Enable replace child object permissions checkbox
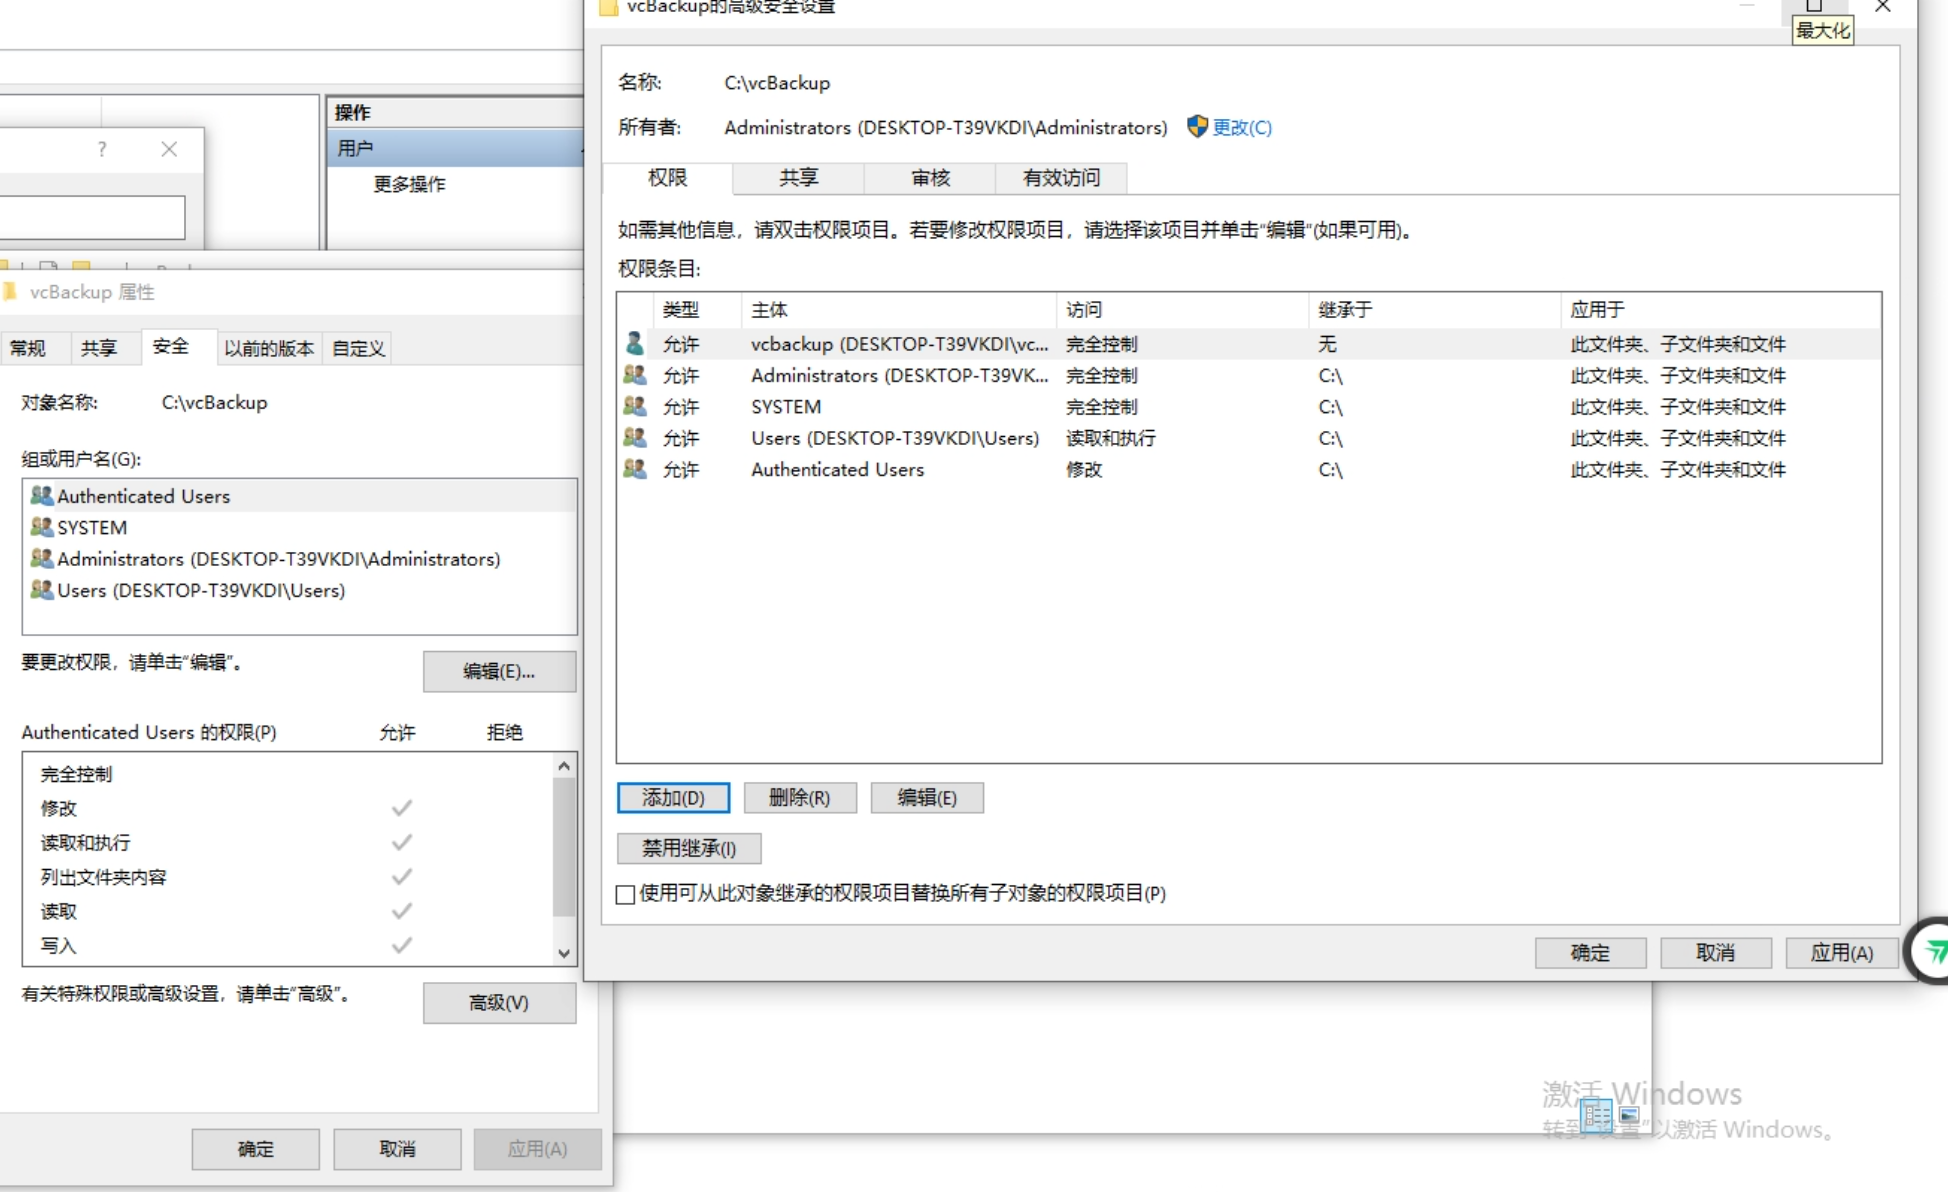Viewport: 1948px width, 1192px height. [626, 894]
